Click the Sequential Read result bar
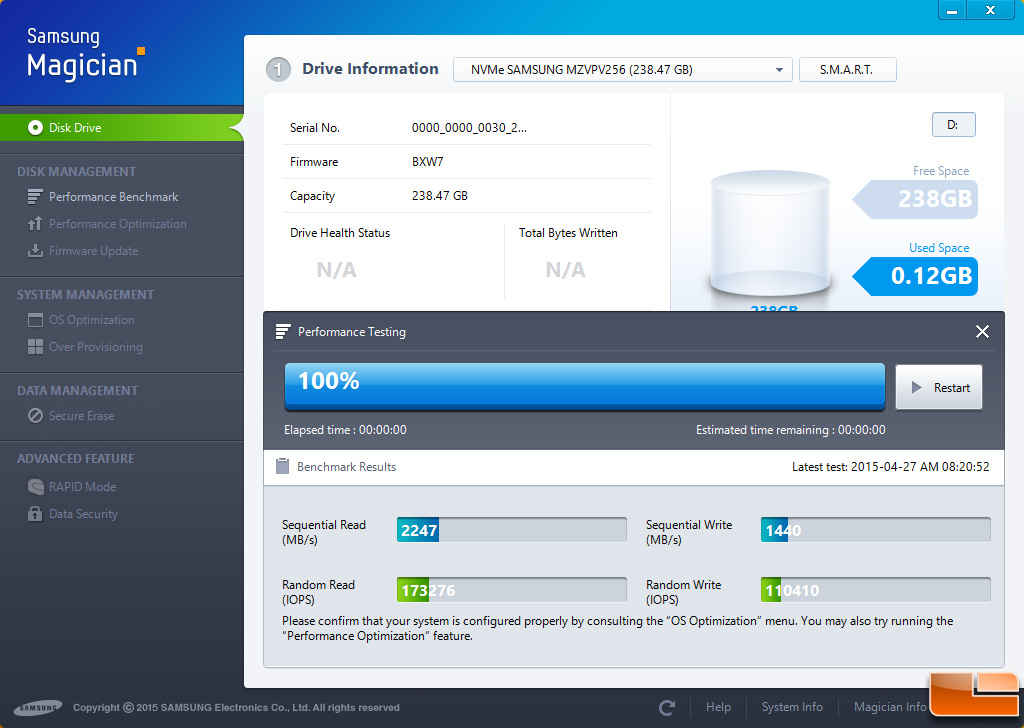The width and height of the screenshot is (1024, 728). tap(511, 530)
